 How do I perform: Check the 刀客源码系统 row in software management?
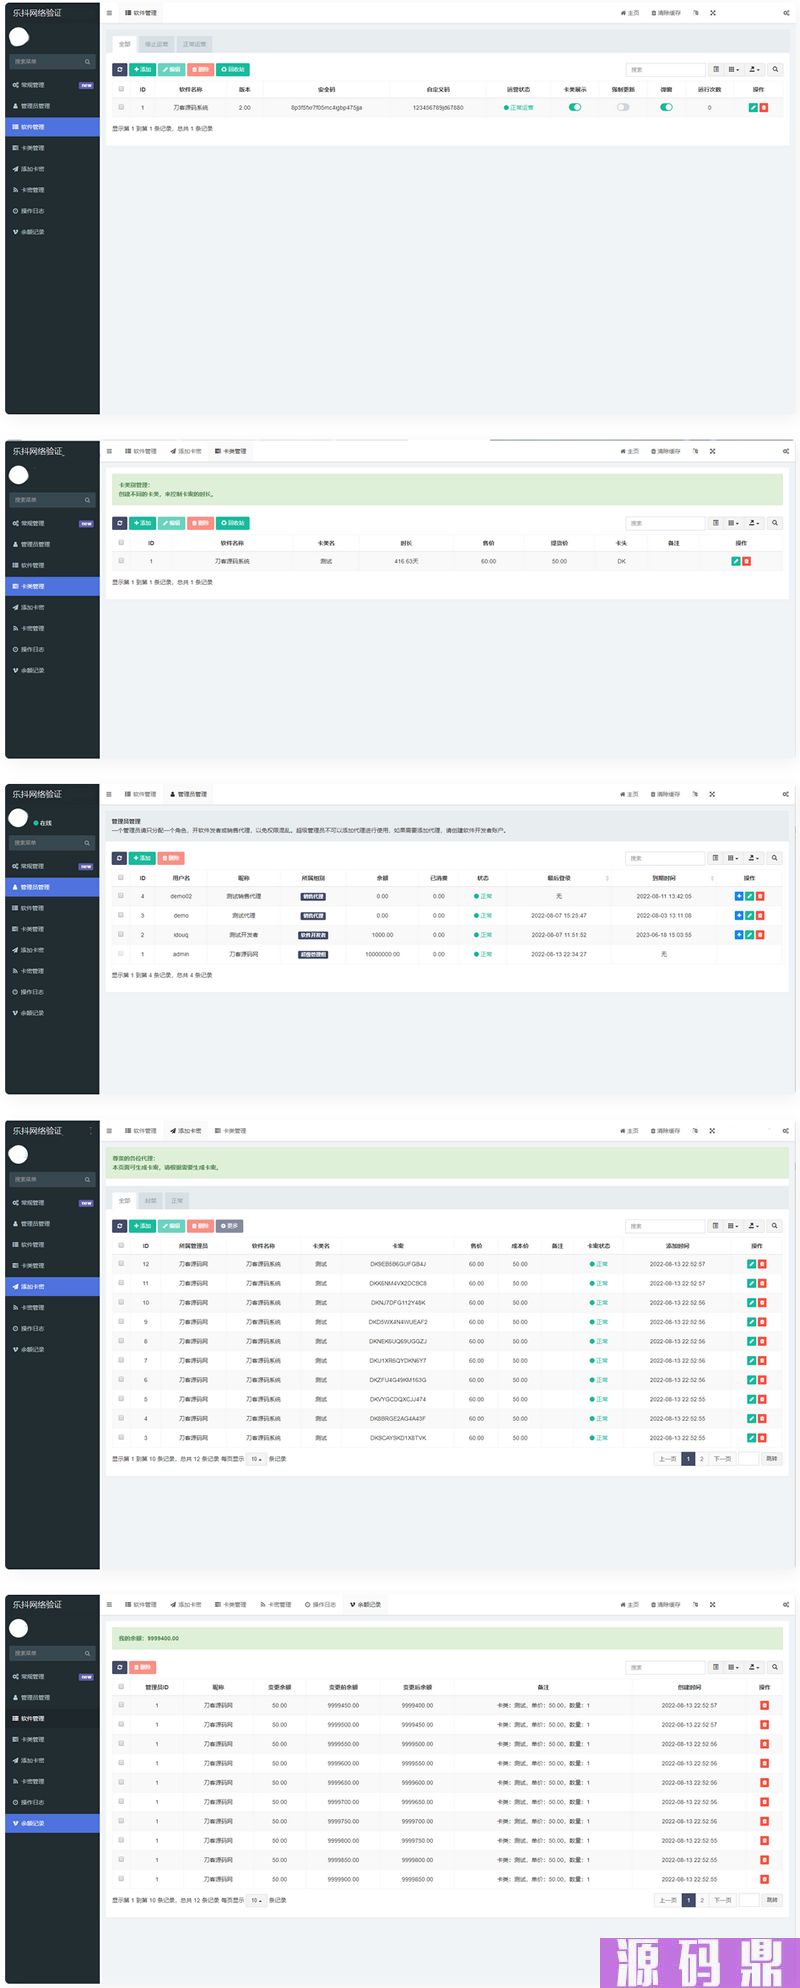point(121,106)
